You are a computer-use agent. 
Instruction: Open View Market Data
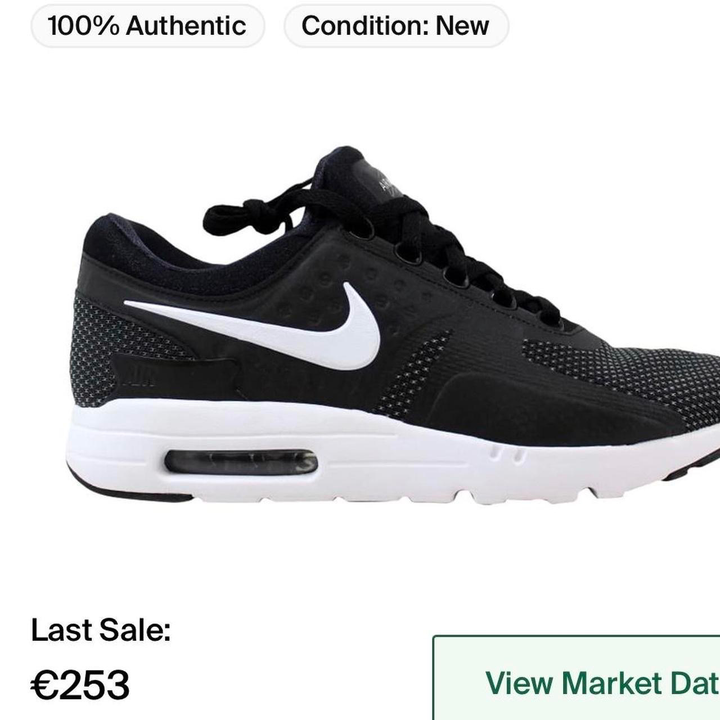click(577, 679)
